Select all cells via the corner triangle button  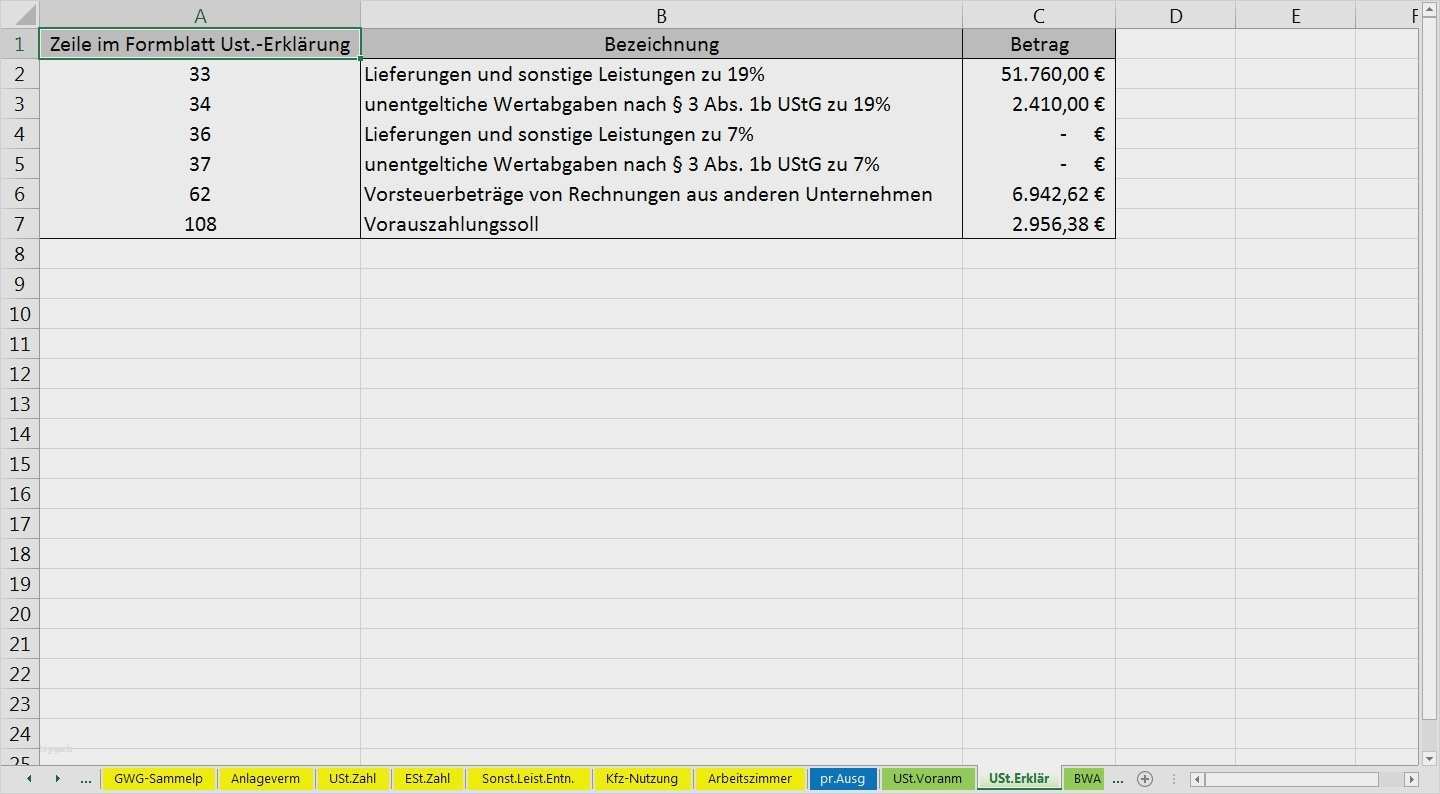22,15
